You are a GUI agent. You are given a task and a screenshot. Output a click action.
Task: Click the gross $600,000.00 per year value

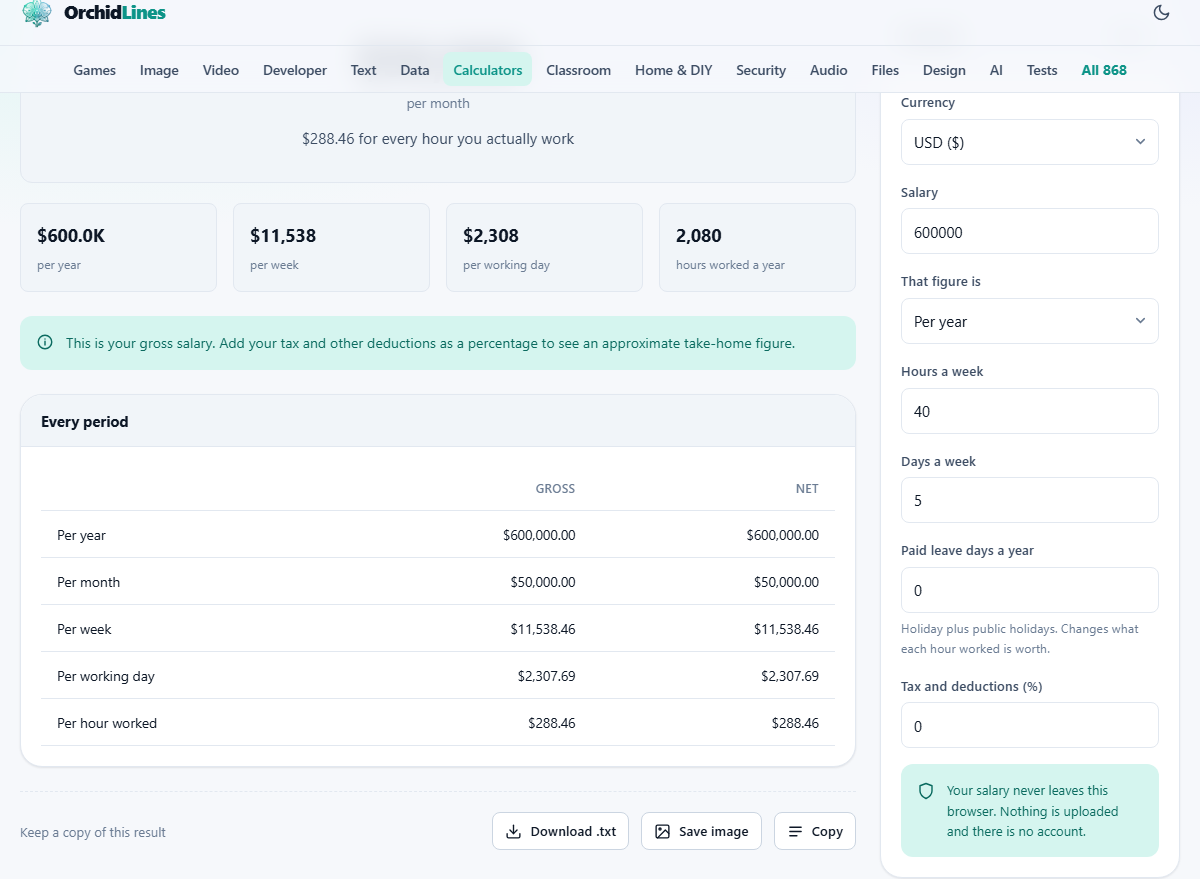click(539, 535)
